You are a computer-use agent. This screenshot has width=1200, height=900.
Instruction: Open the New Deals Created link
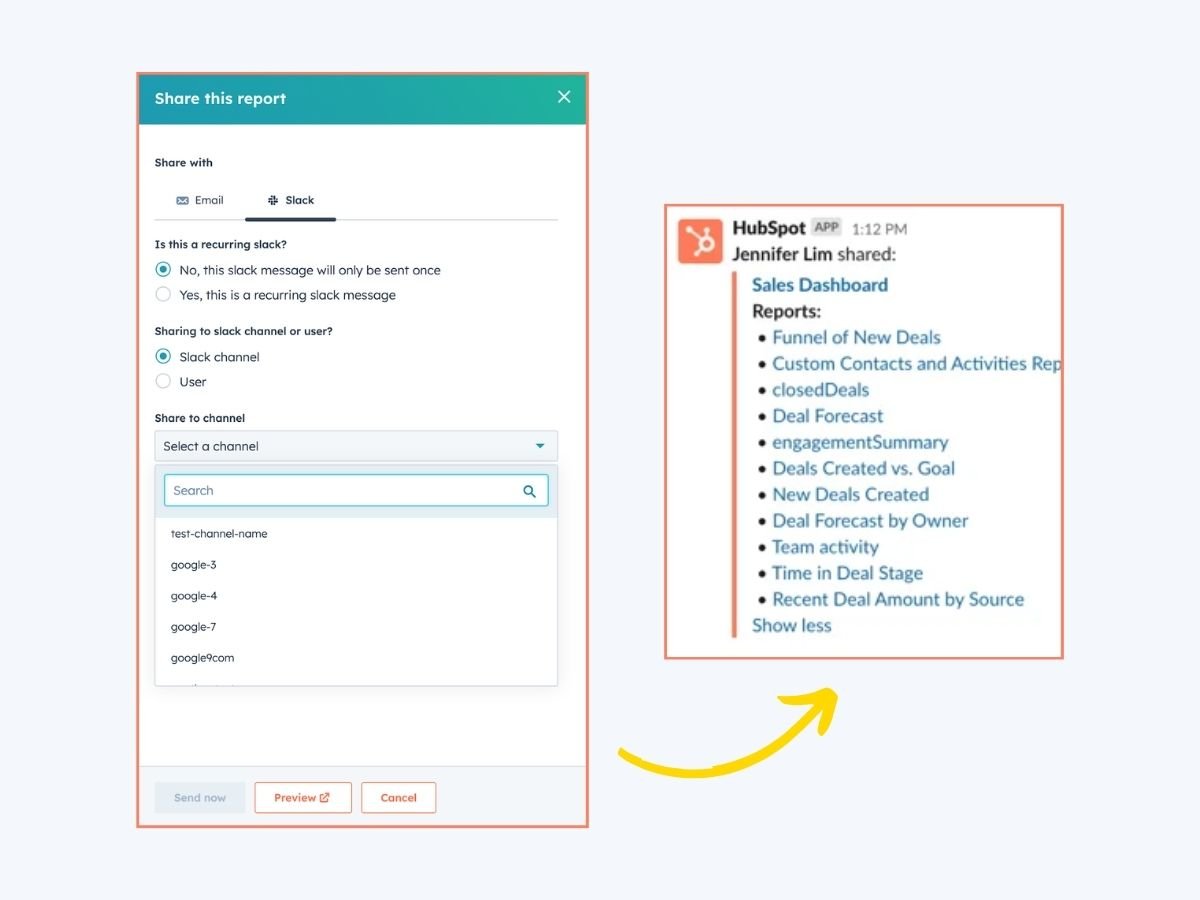[851, 494]
